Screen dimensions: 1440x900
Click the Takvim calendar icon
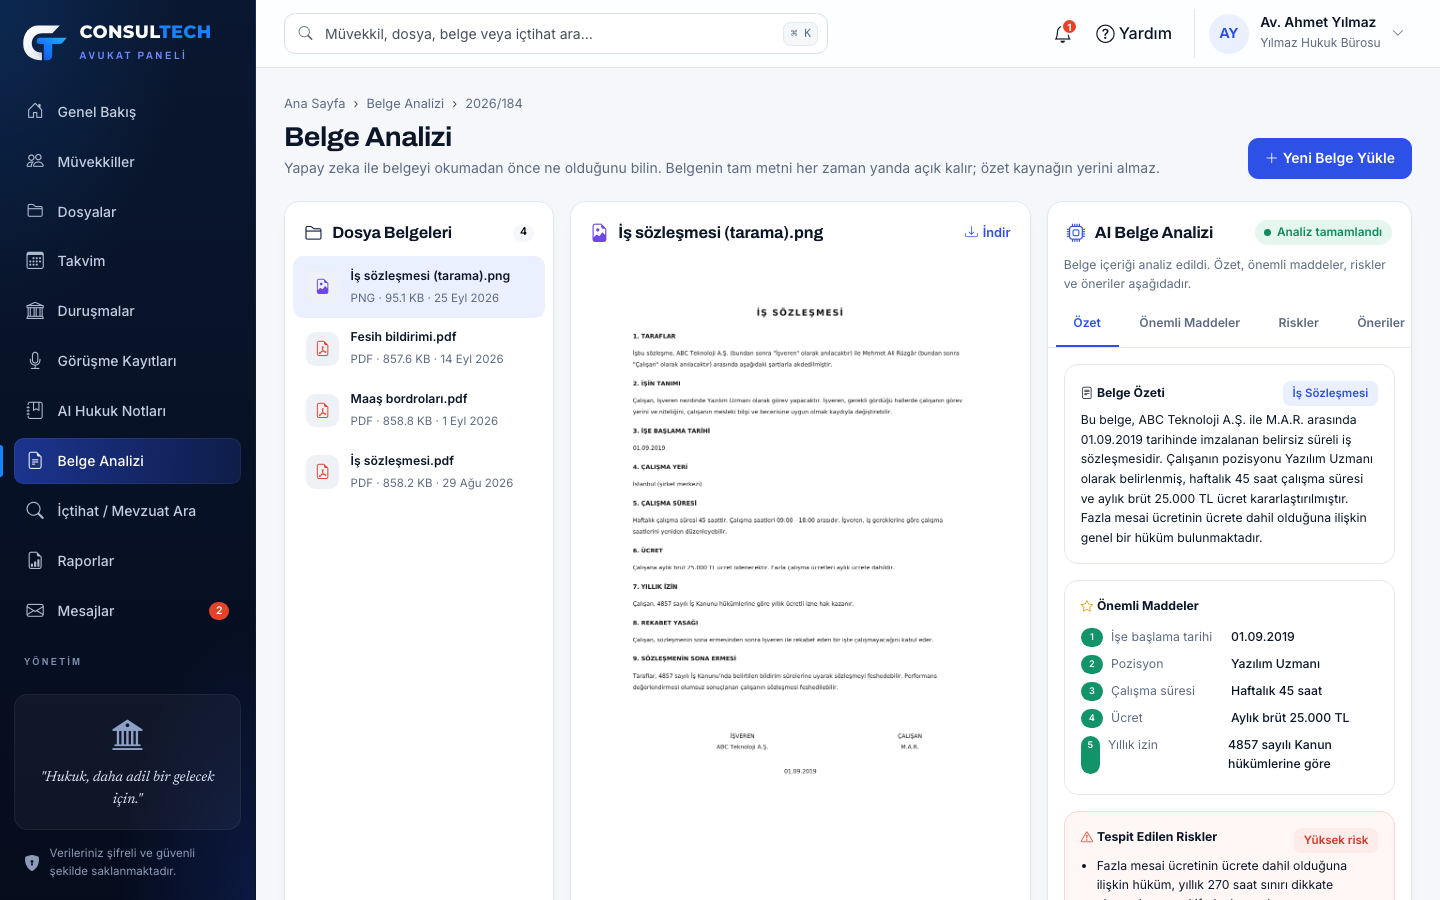[35, 261]
